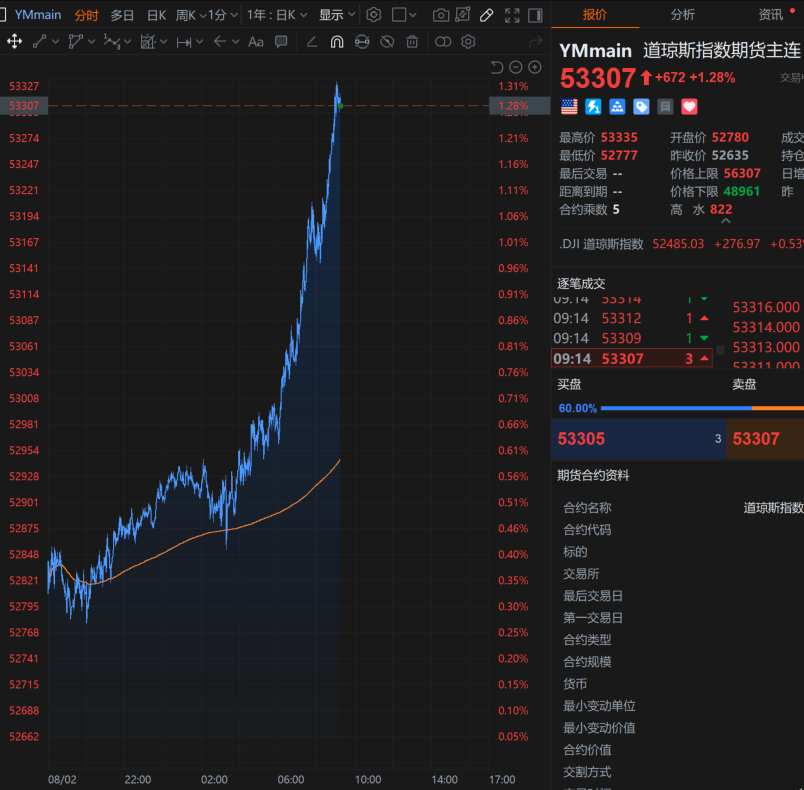Viewport: 804px width, 790px height.
Task: Open the 1年 : 日K range dropdown
Action: (x=277, y=15)
